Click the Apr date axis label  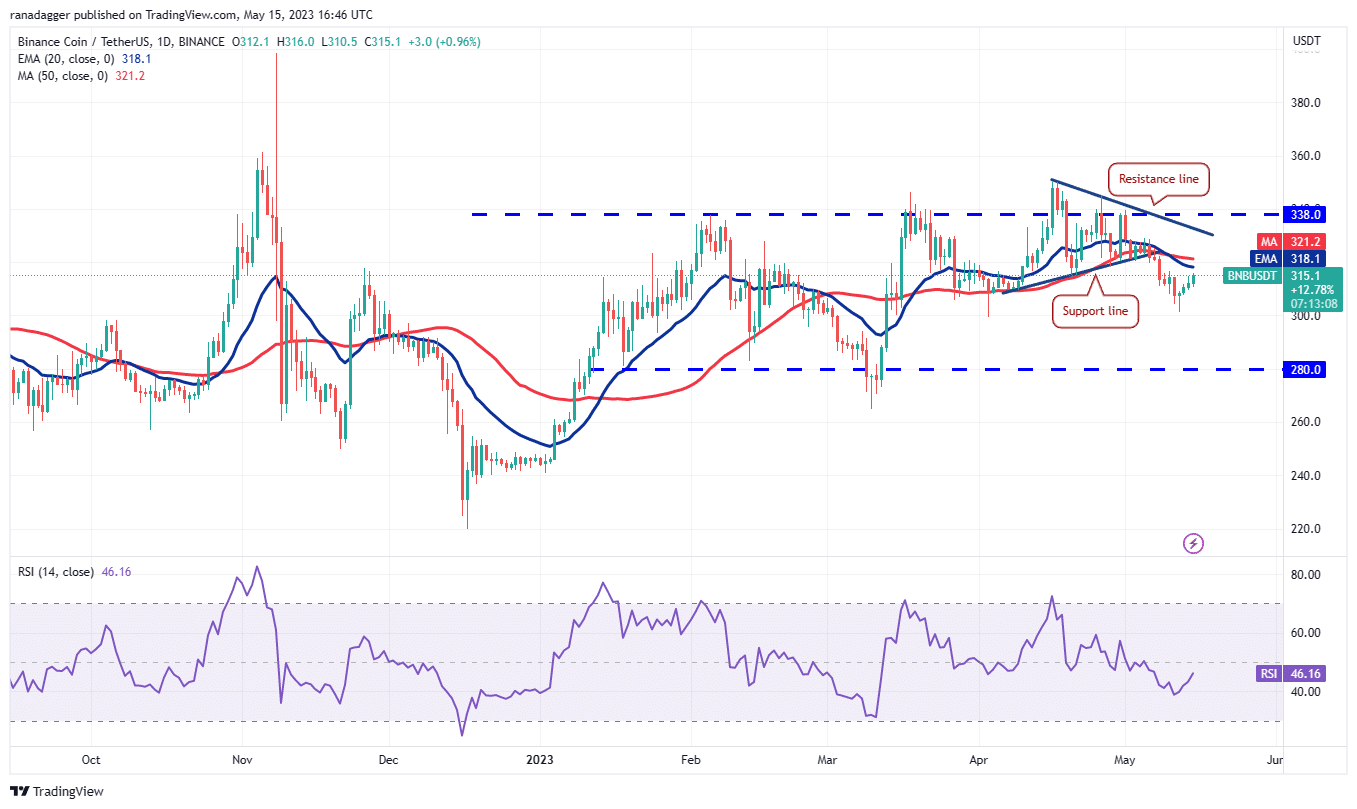(980, 759)
